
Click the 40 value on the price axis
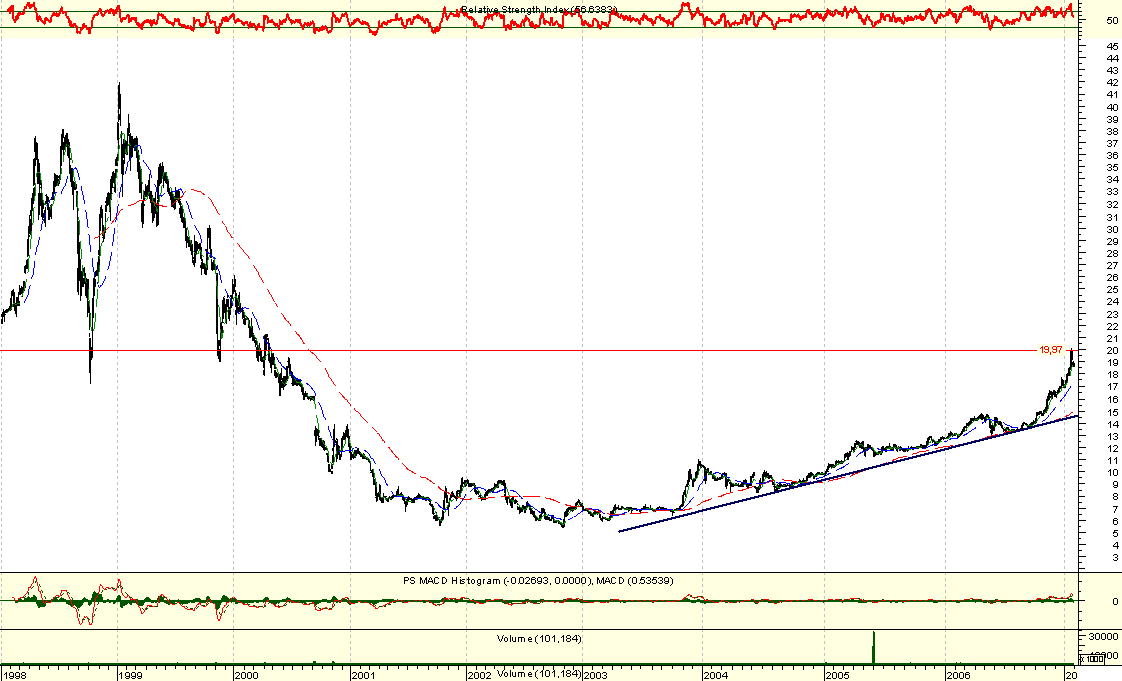click(x=1113, y=107)
